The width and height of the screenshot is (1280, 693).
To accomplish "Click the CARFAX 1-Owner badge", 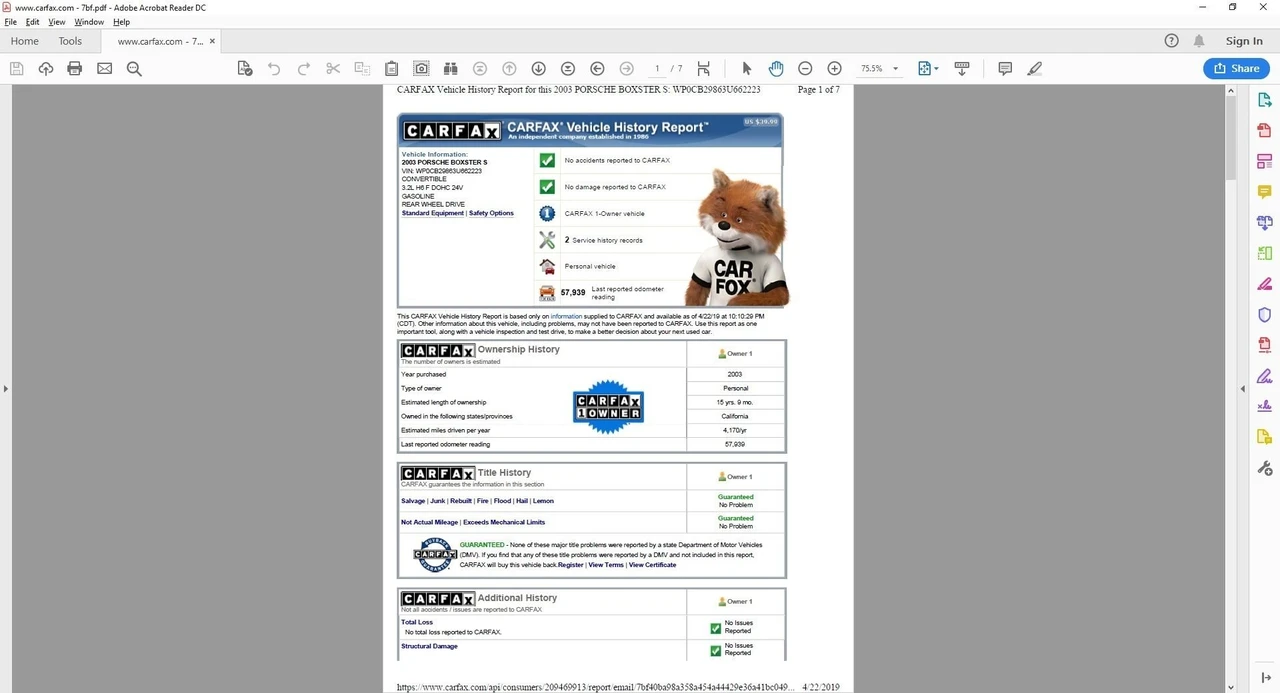I will 608,407.
